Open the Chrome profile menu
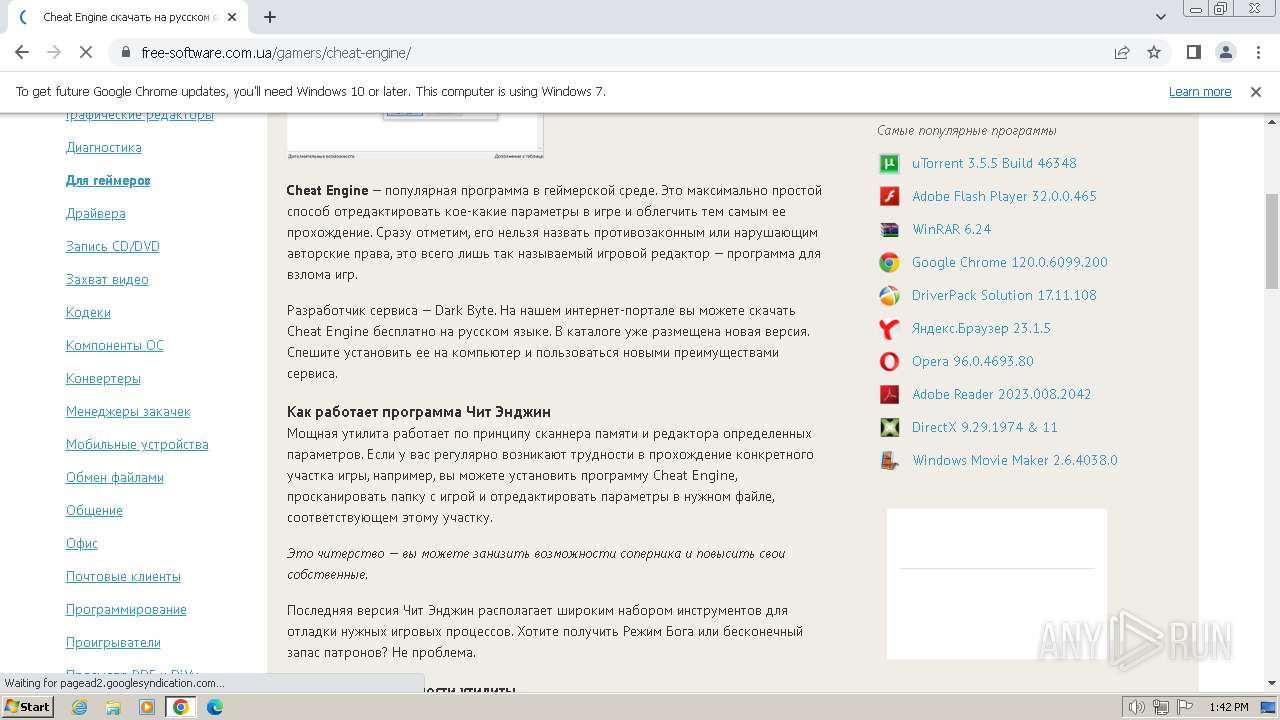The image size is (1280, 720). (x=1226, y=52)
